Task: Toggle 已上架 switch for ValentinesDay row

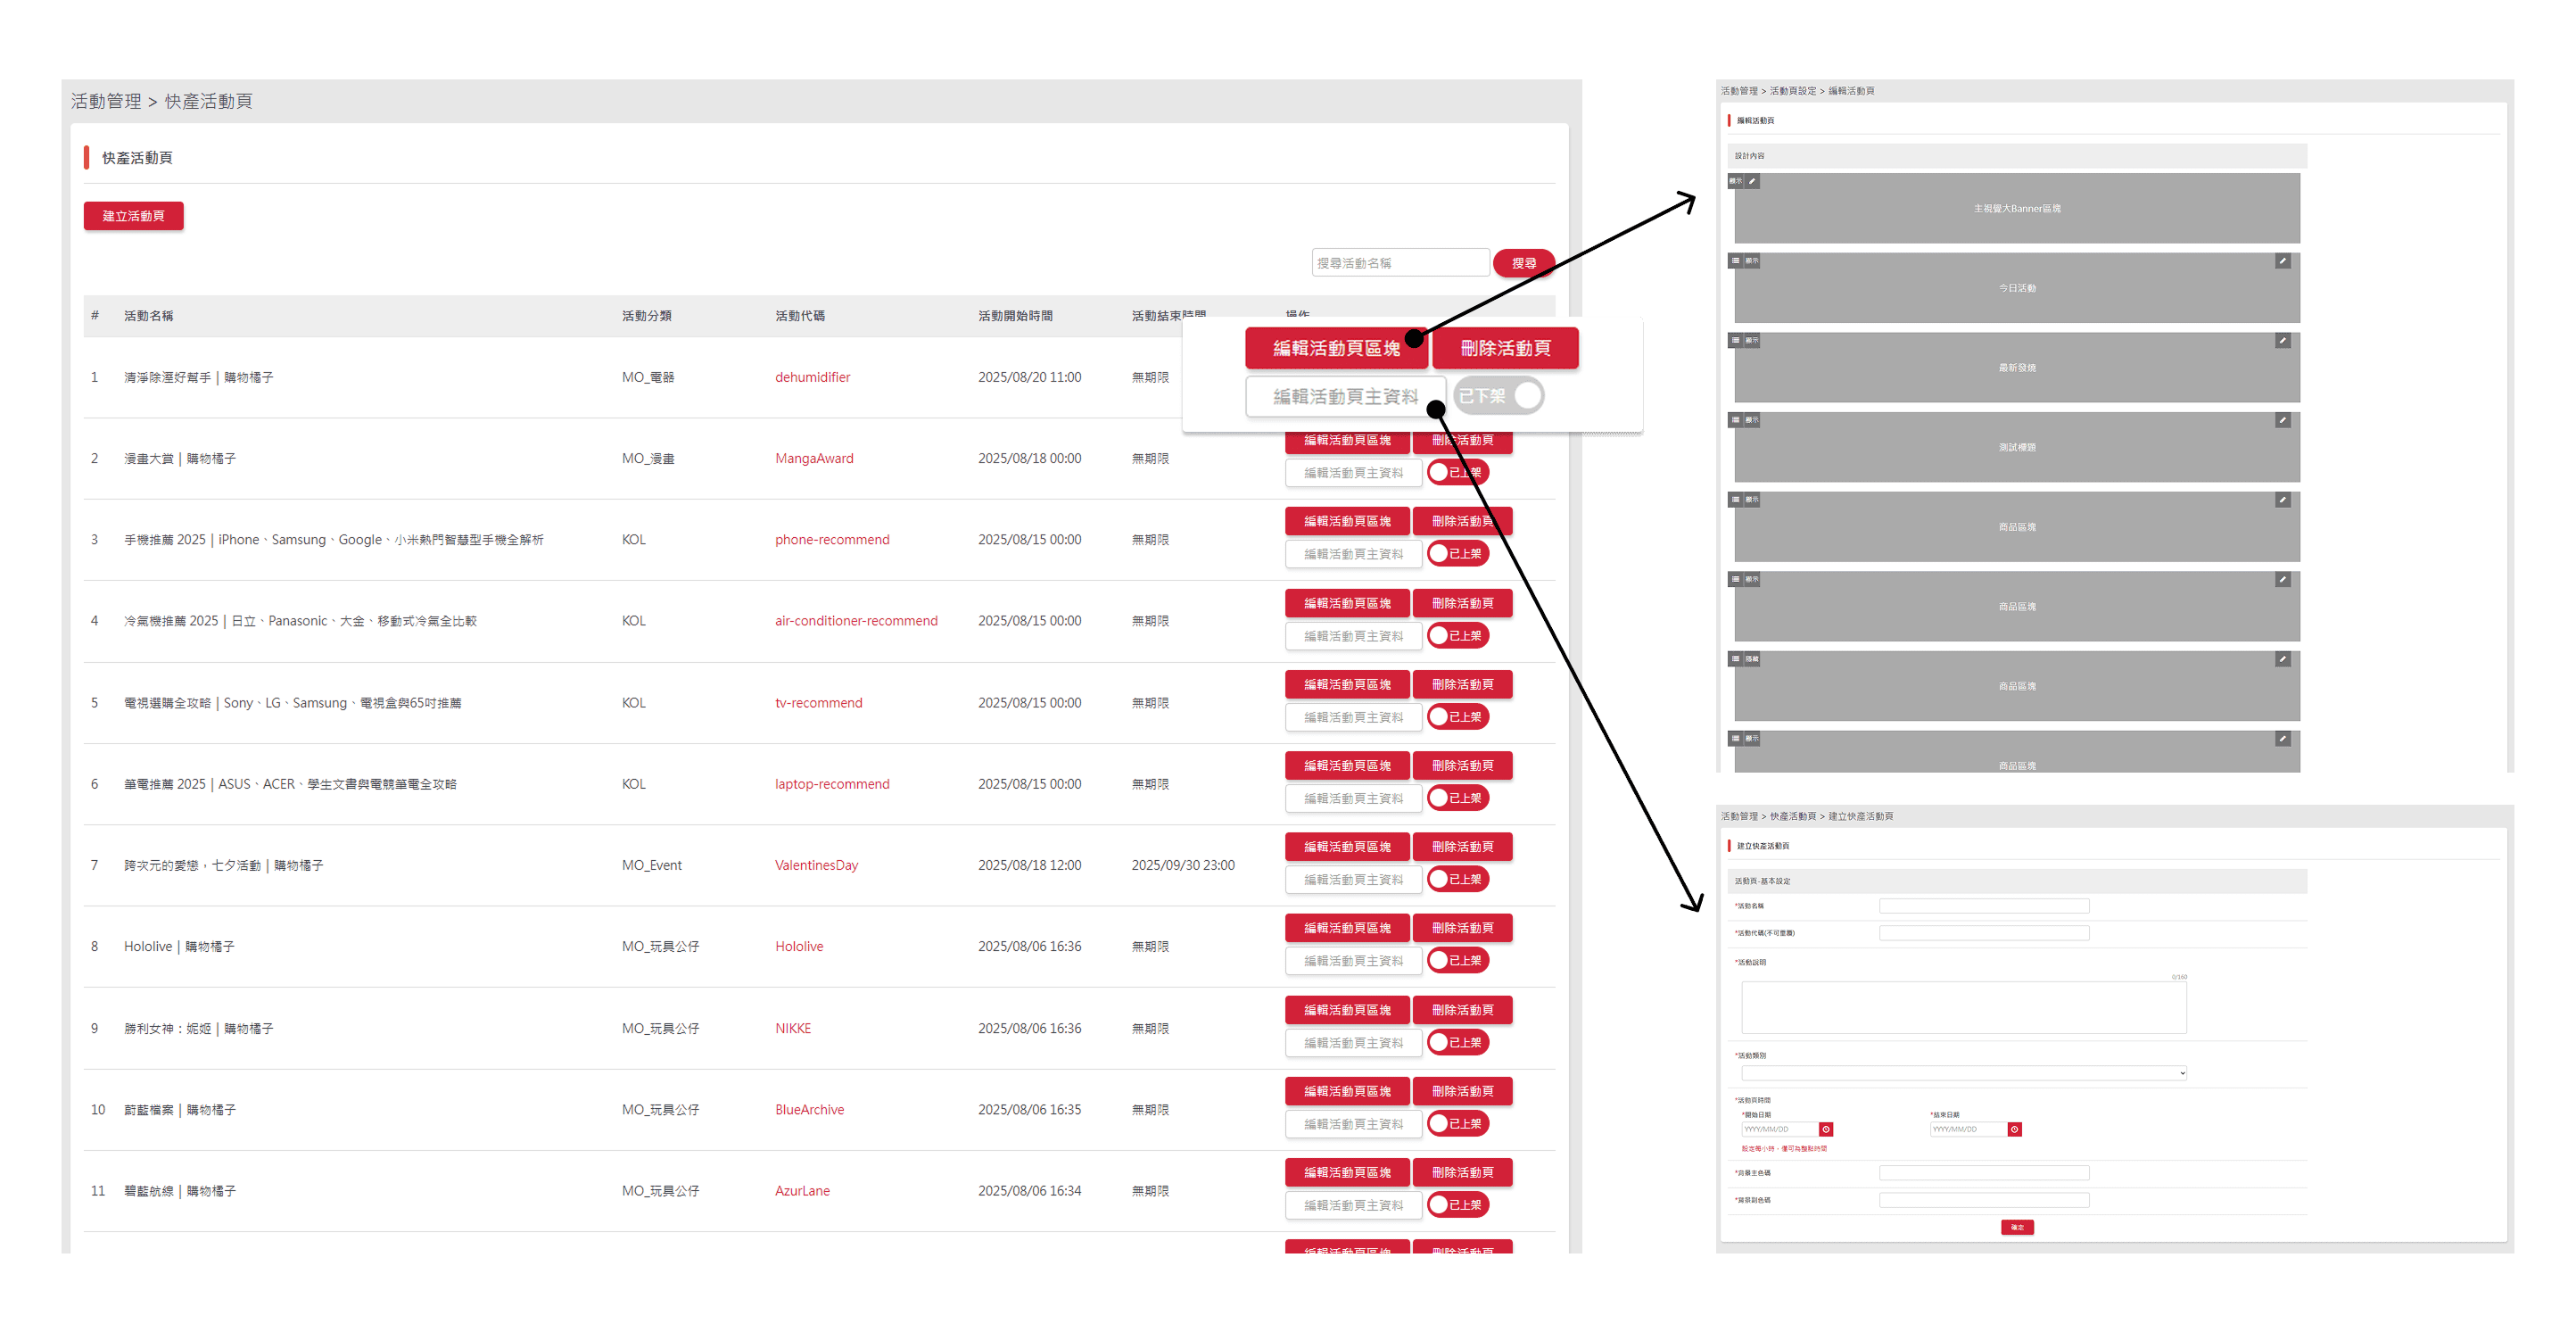Action: (x=1458, y=879)
